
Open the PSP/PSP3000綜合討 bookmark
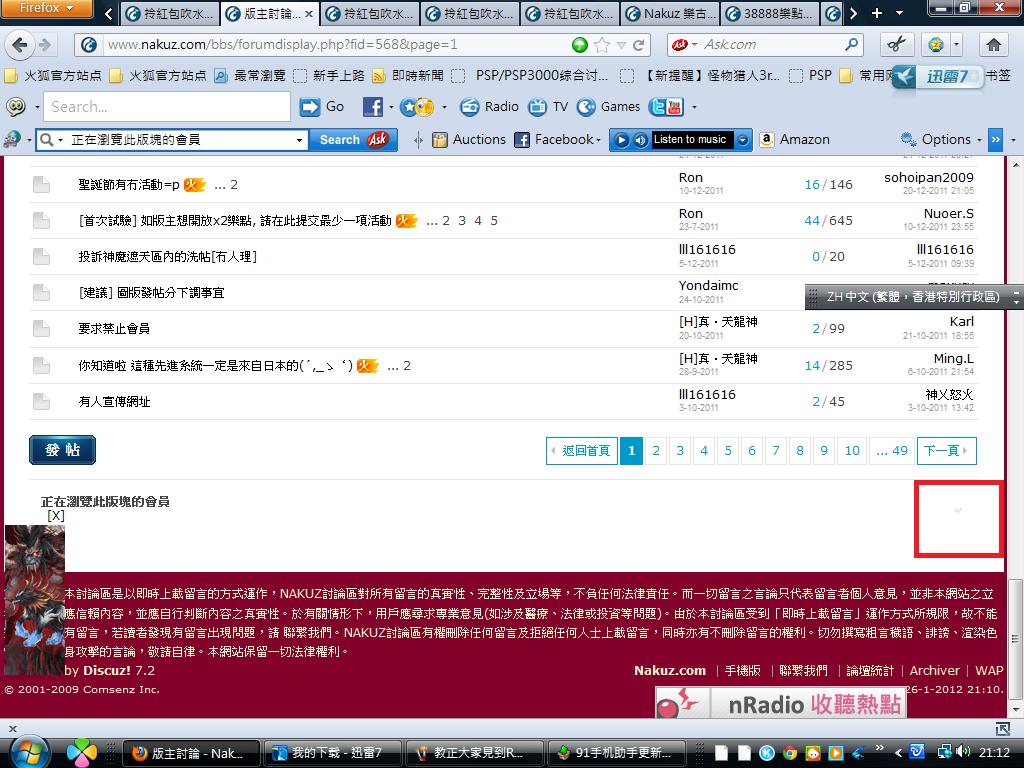coord(530,76)
